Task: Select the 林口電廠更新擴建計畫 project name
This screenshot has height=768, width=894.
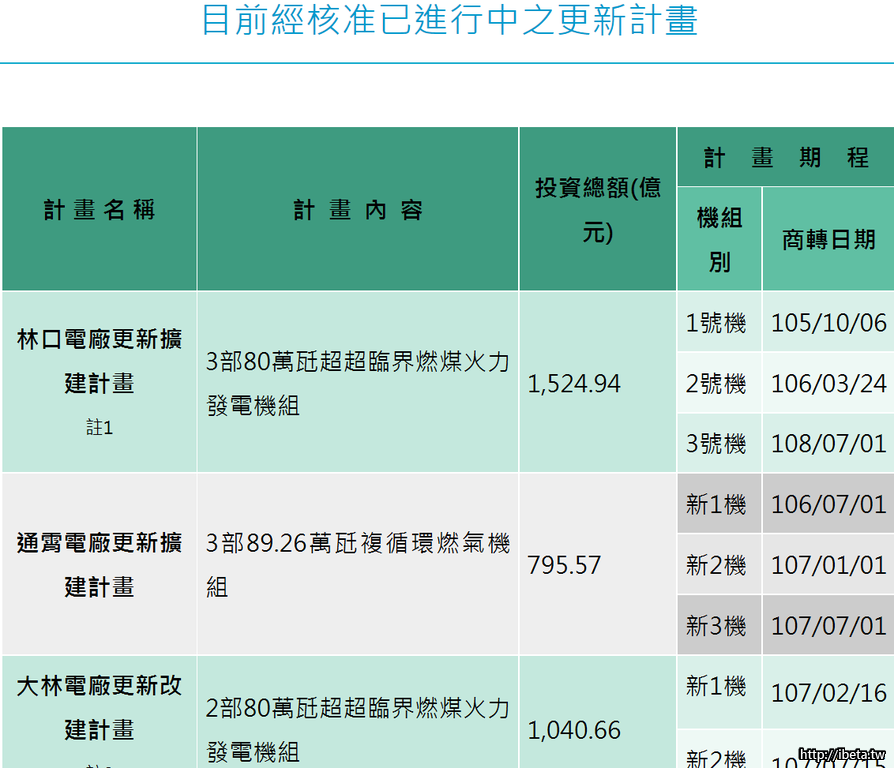Action: 99,361
